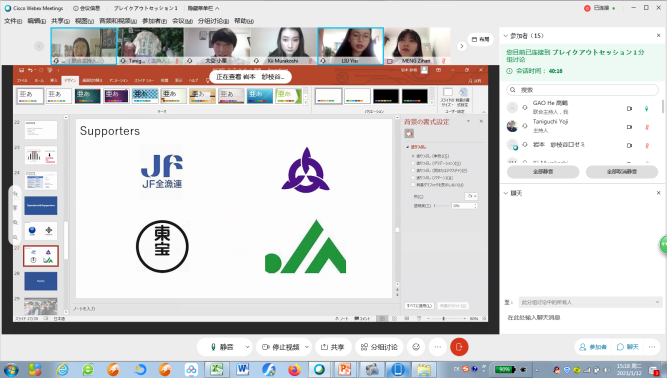Open the emoji reactions button

tap(416, 347)
